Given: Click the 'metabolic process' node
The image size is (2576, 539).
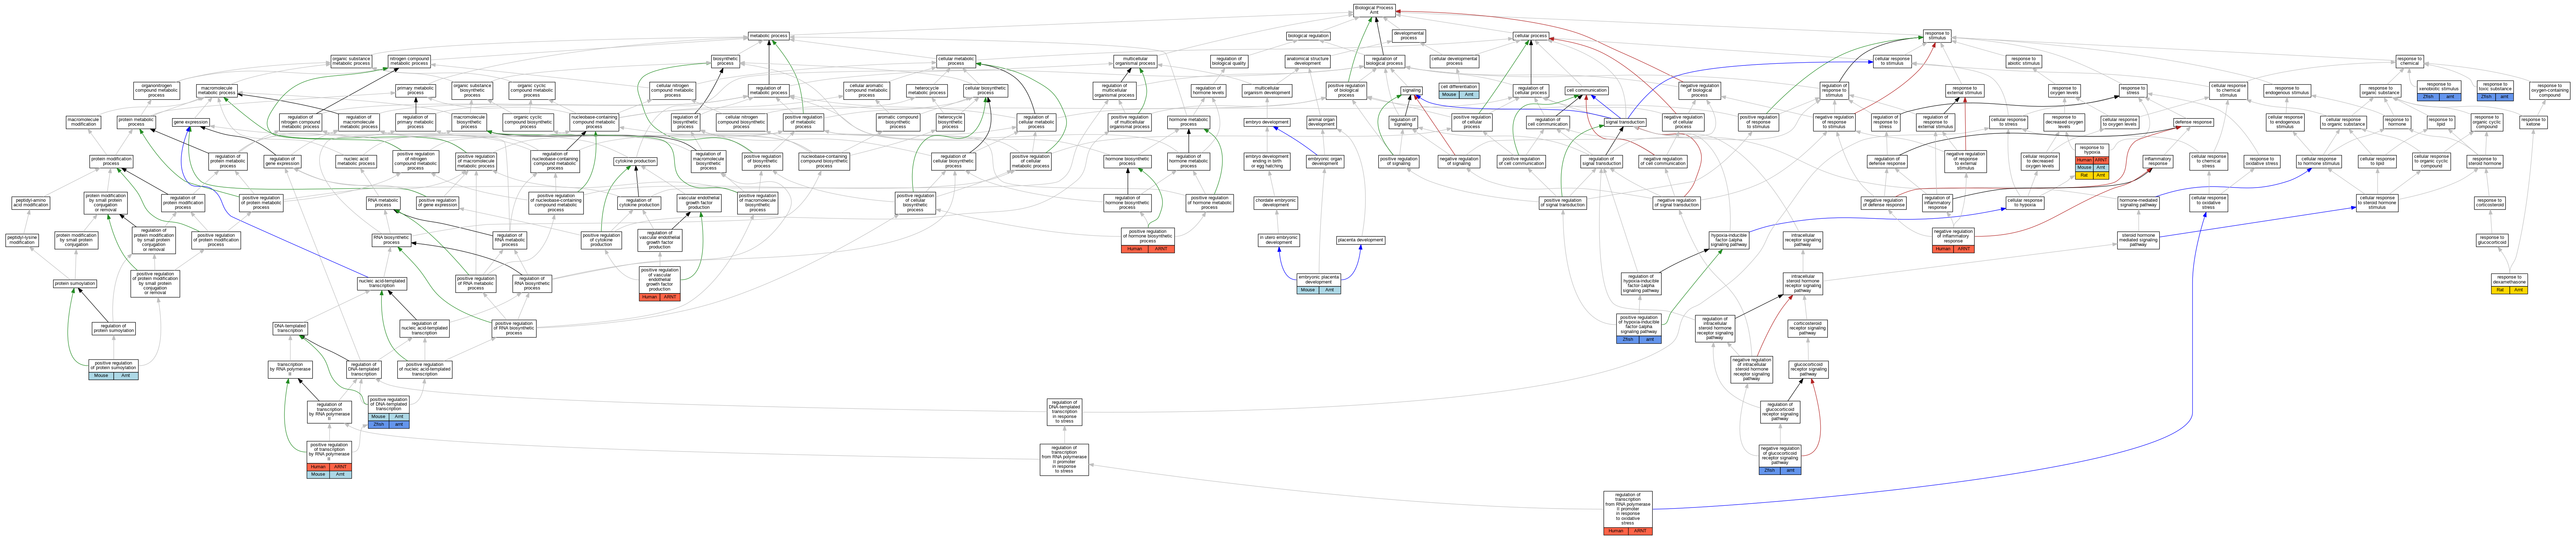Looking at the screenshot, I should click(x=769, y=36).
